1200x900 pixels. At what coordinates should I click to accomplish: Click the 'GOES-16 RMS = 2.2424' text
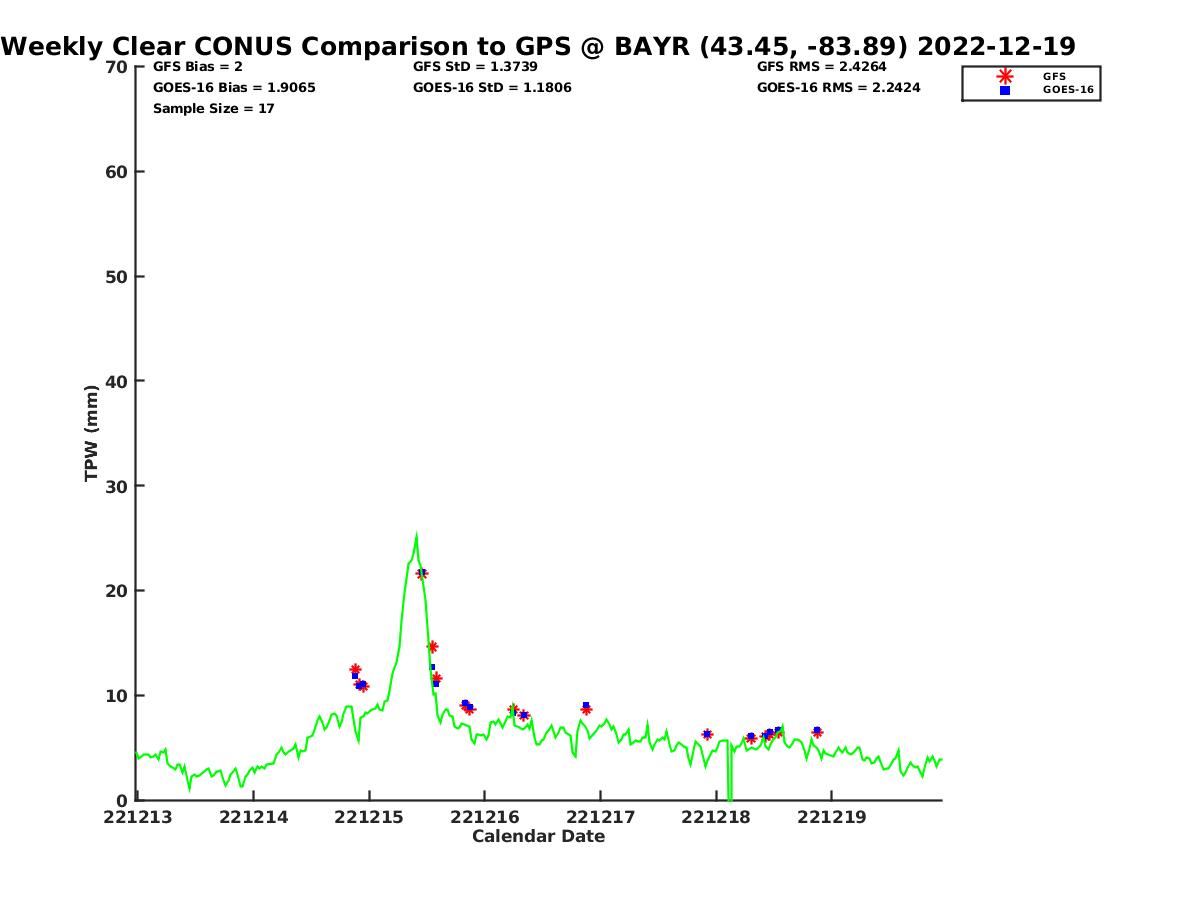click(x=838, y=88)
